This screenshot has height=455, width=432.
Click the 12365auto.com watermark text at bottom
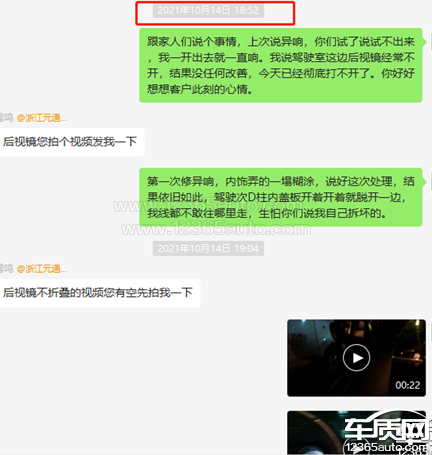coord(387,447)
